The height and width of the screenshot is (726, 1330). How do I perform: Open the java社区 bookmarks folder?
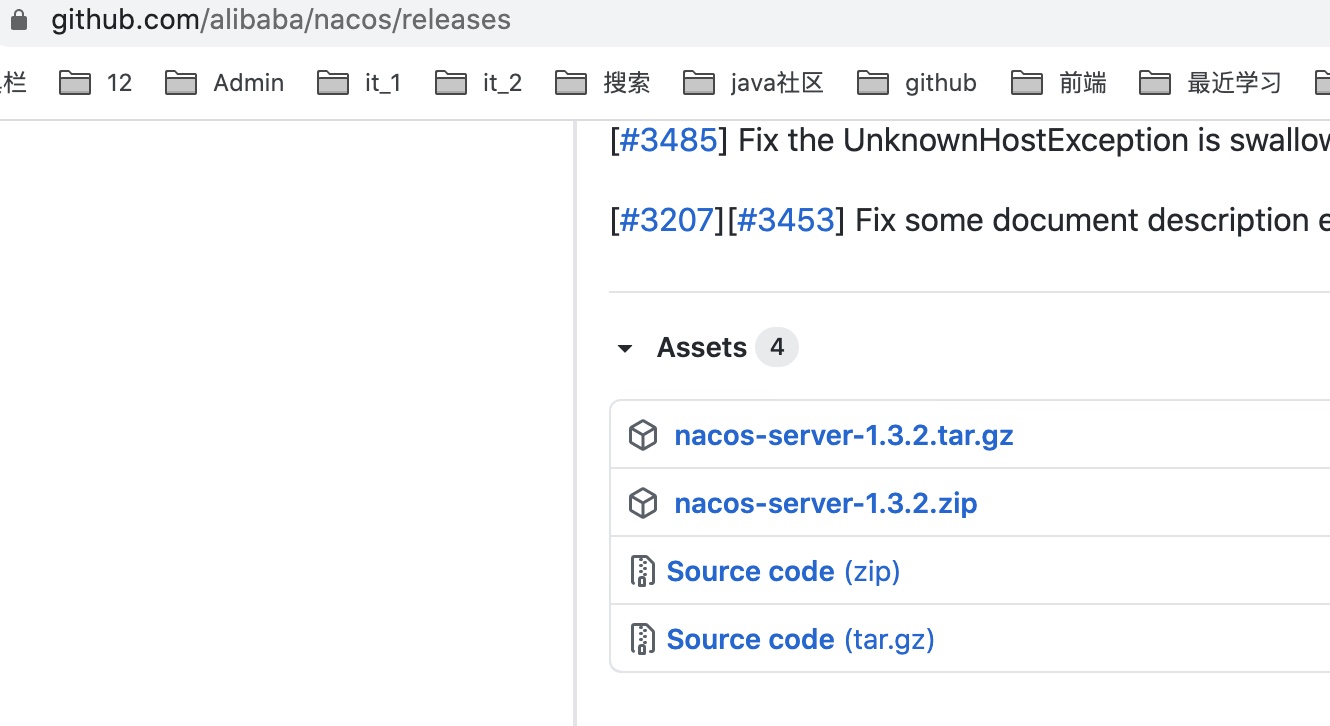click(x=754, y=83)
